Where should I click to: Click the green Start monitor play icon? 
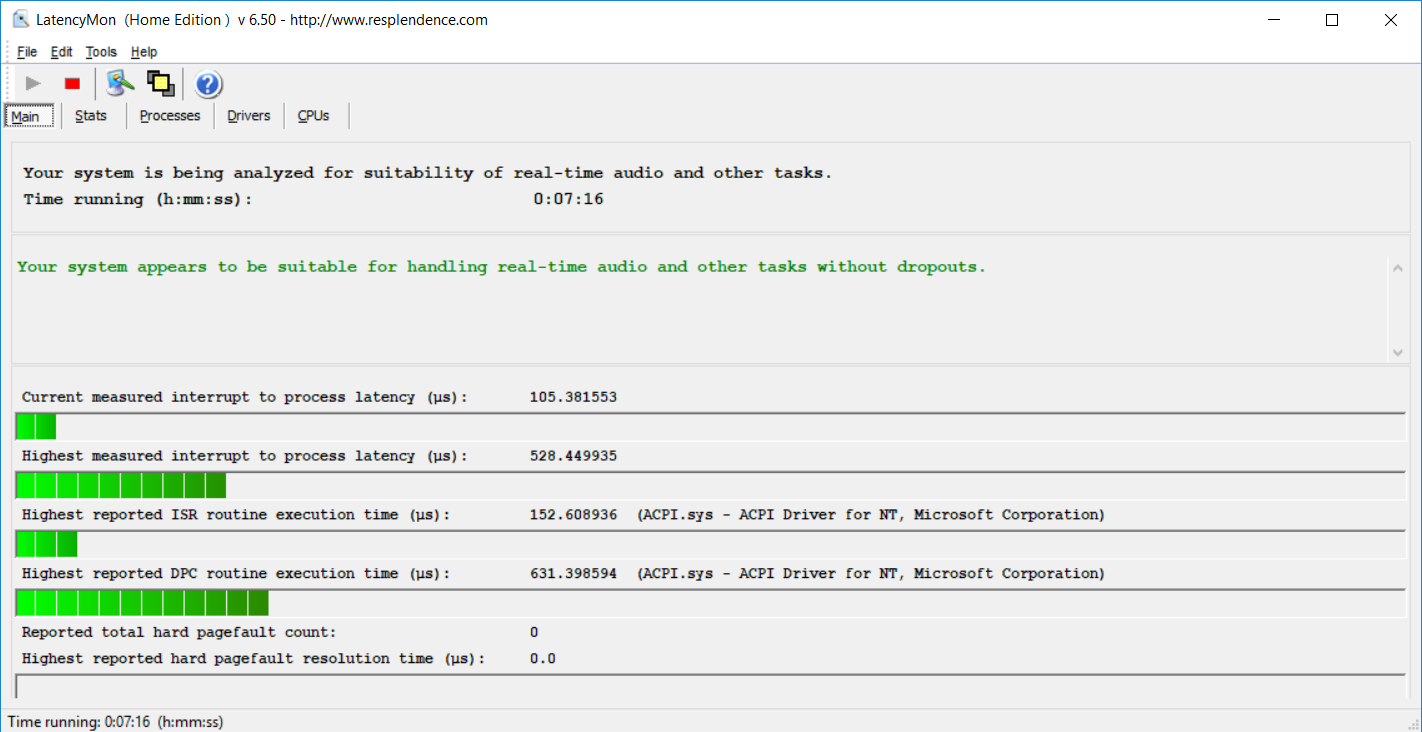click(x=33, y=84)
